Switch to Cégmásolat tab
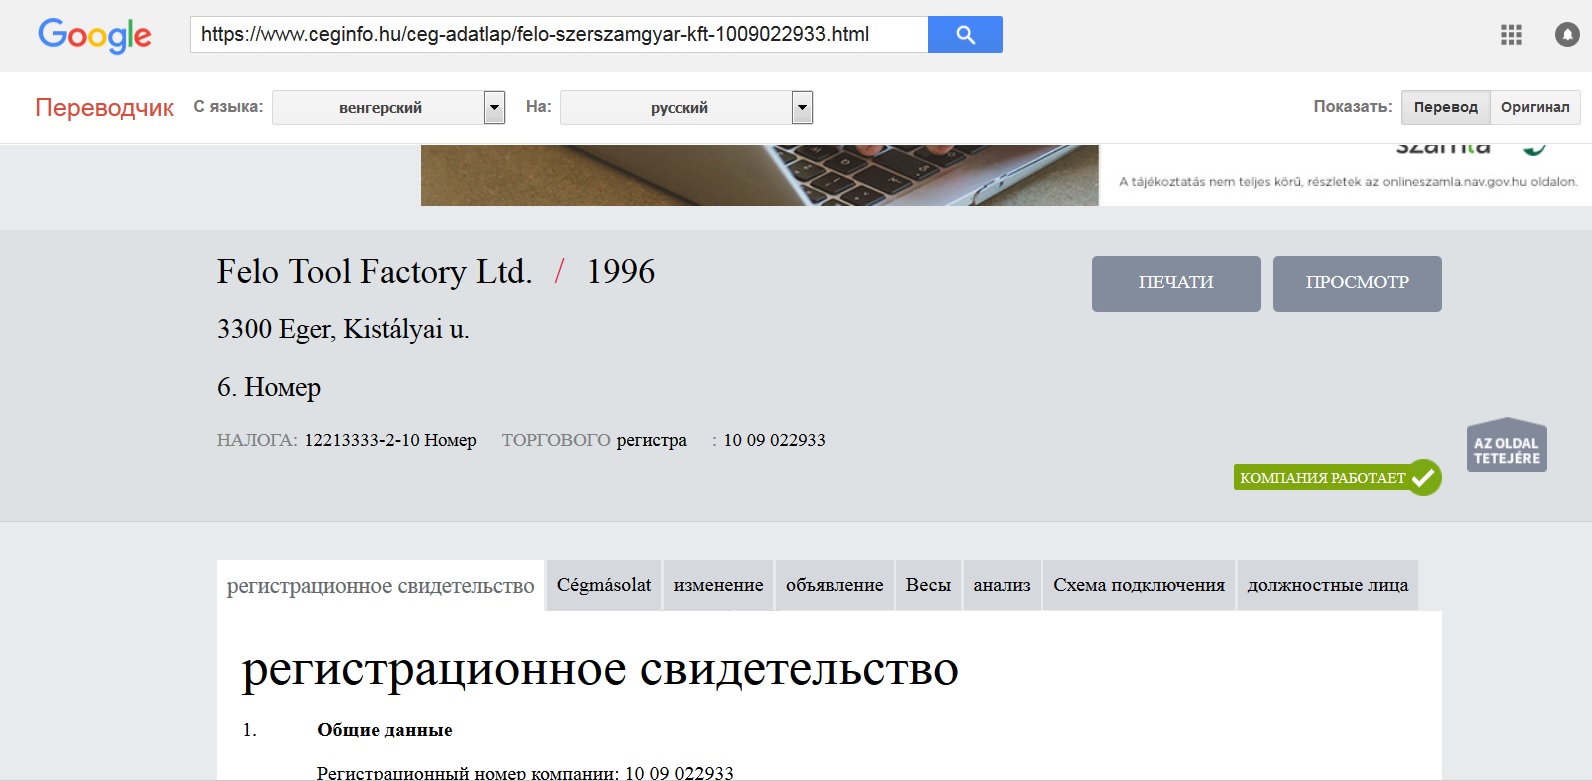The width and height of the screenshot is (1592, 781). [604, 585]
